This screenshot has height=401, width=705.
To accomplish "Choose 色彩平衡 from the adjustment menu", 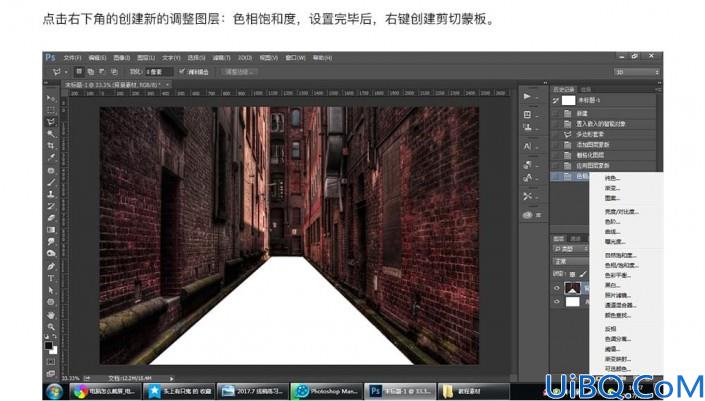I will (618, 275).
